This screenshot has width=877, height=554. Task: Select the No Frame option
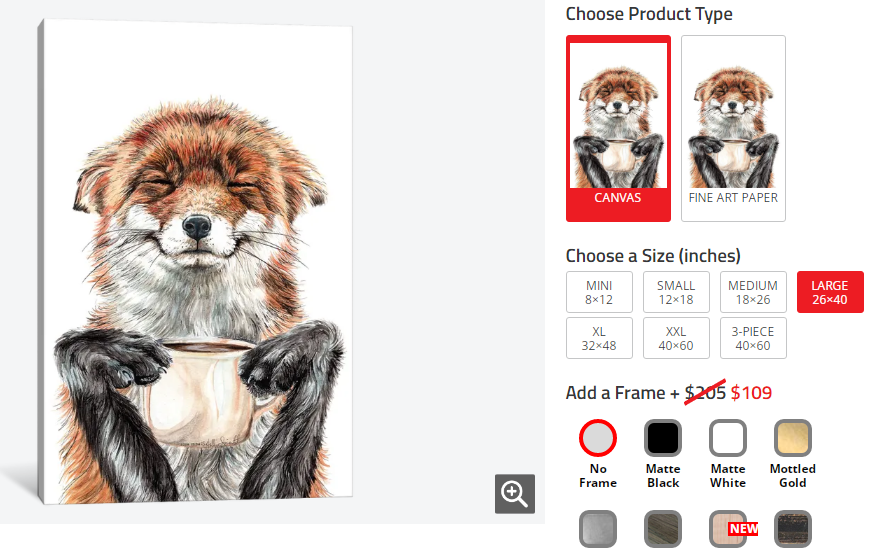click(x=598, y=438)
